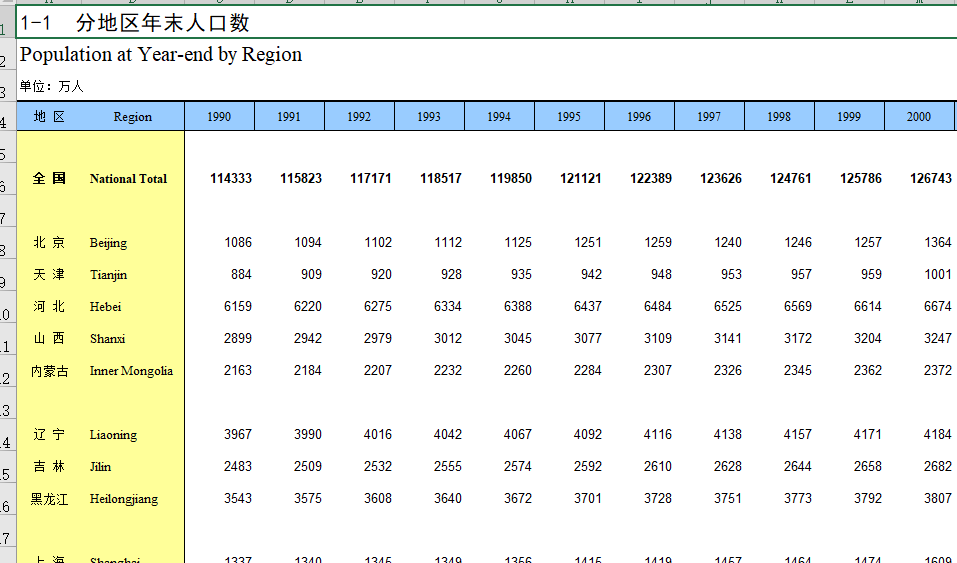Select the 'Region' header cell
This screenshot has height=563, width=957.
tap(132, 117)
